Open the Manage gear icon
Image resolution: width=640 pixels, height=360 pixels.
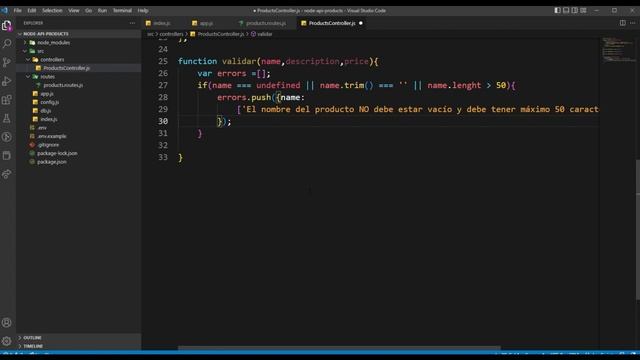7,341
